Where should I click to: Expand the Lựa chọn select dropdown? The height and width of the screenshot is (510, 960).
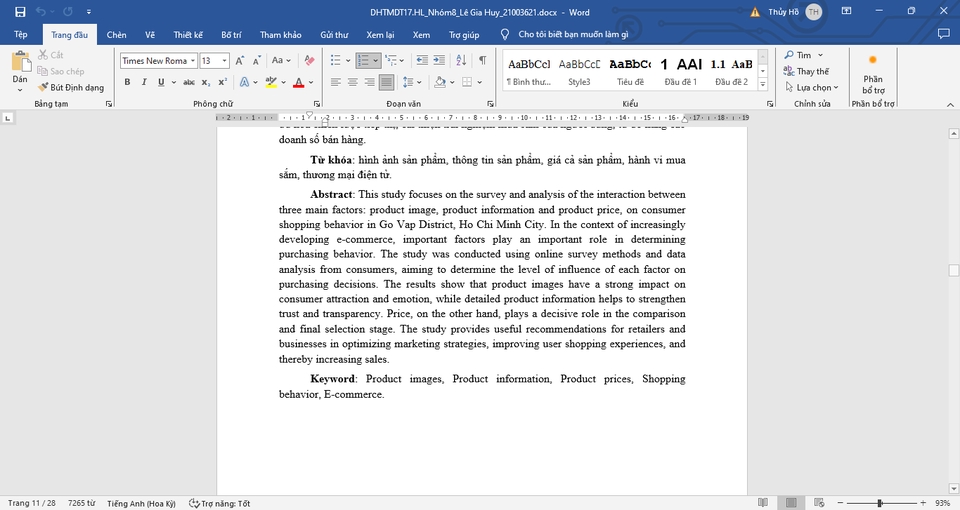tap(811, 88)
